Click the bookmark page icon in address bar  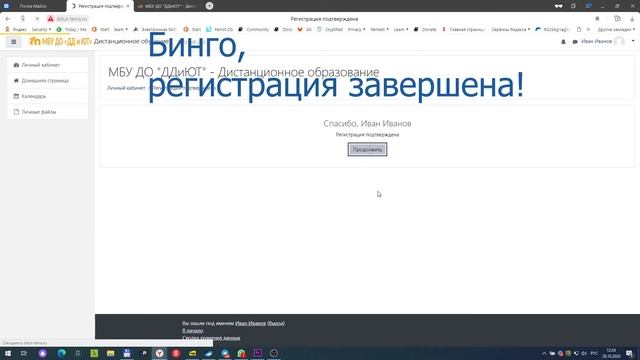tap(597, 19)
